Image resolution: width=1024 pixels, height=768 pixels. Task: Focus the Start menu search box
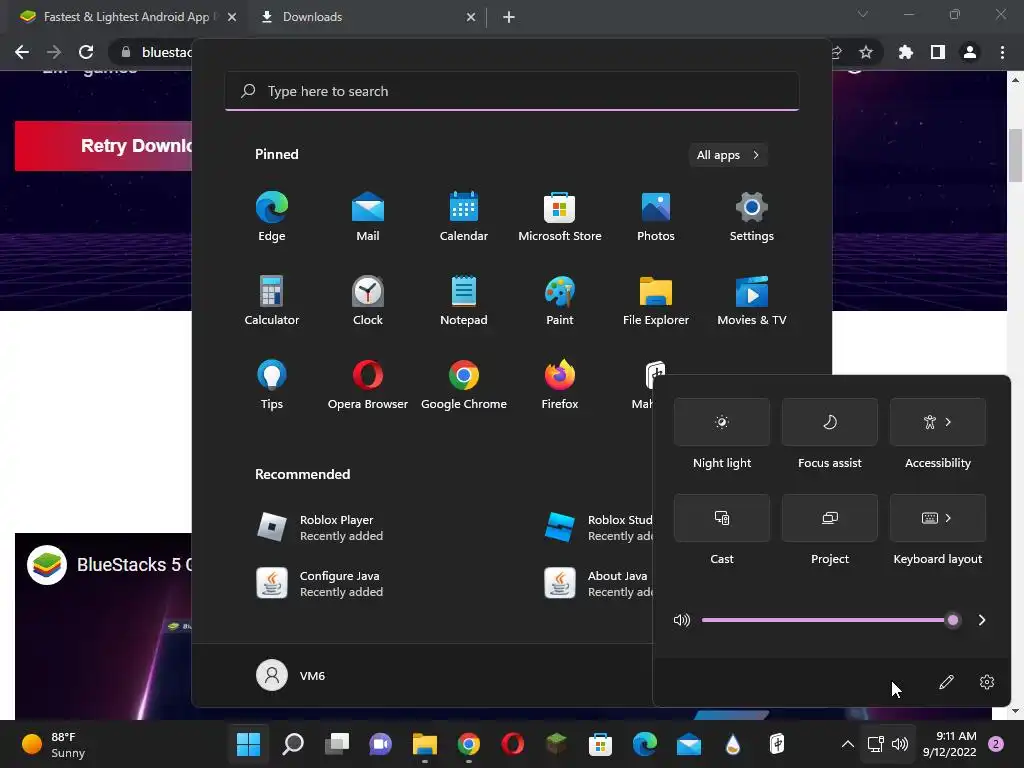click(512, 91)
